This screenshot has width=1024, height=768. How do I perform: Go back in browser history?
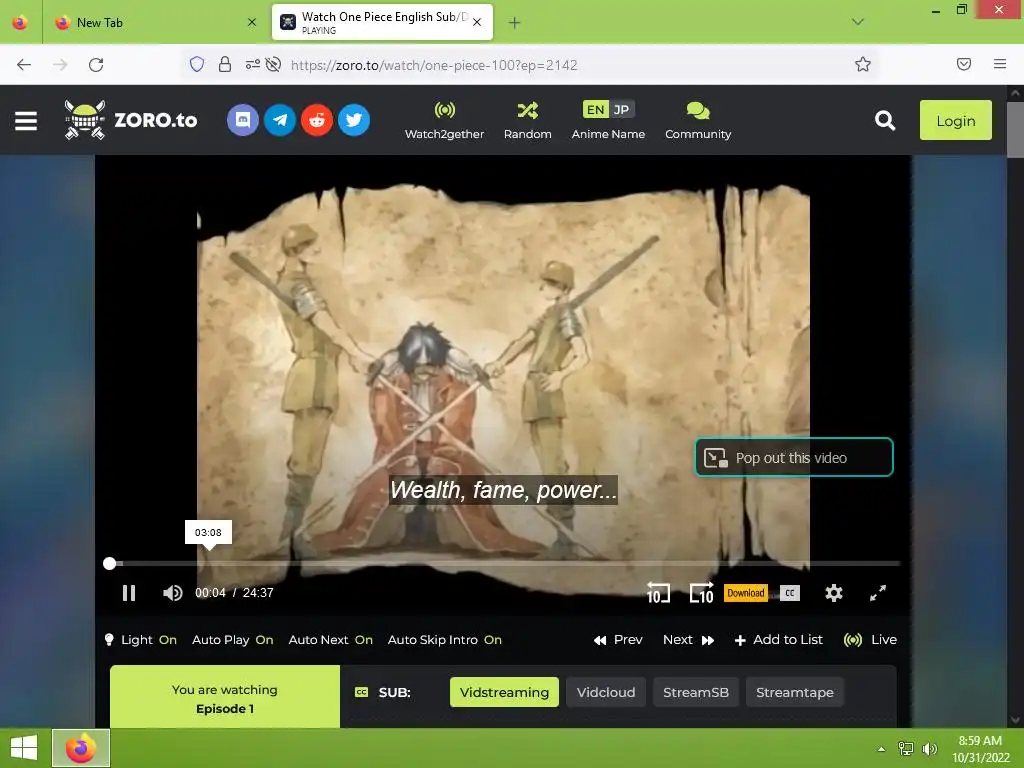point(24,65)
